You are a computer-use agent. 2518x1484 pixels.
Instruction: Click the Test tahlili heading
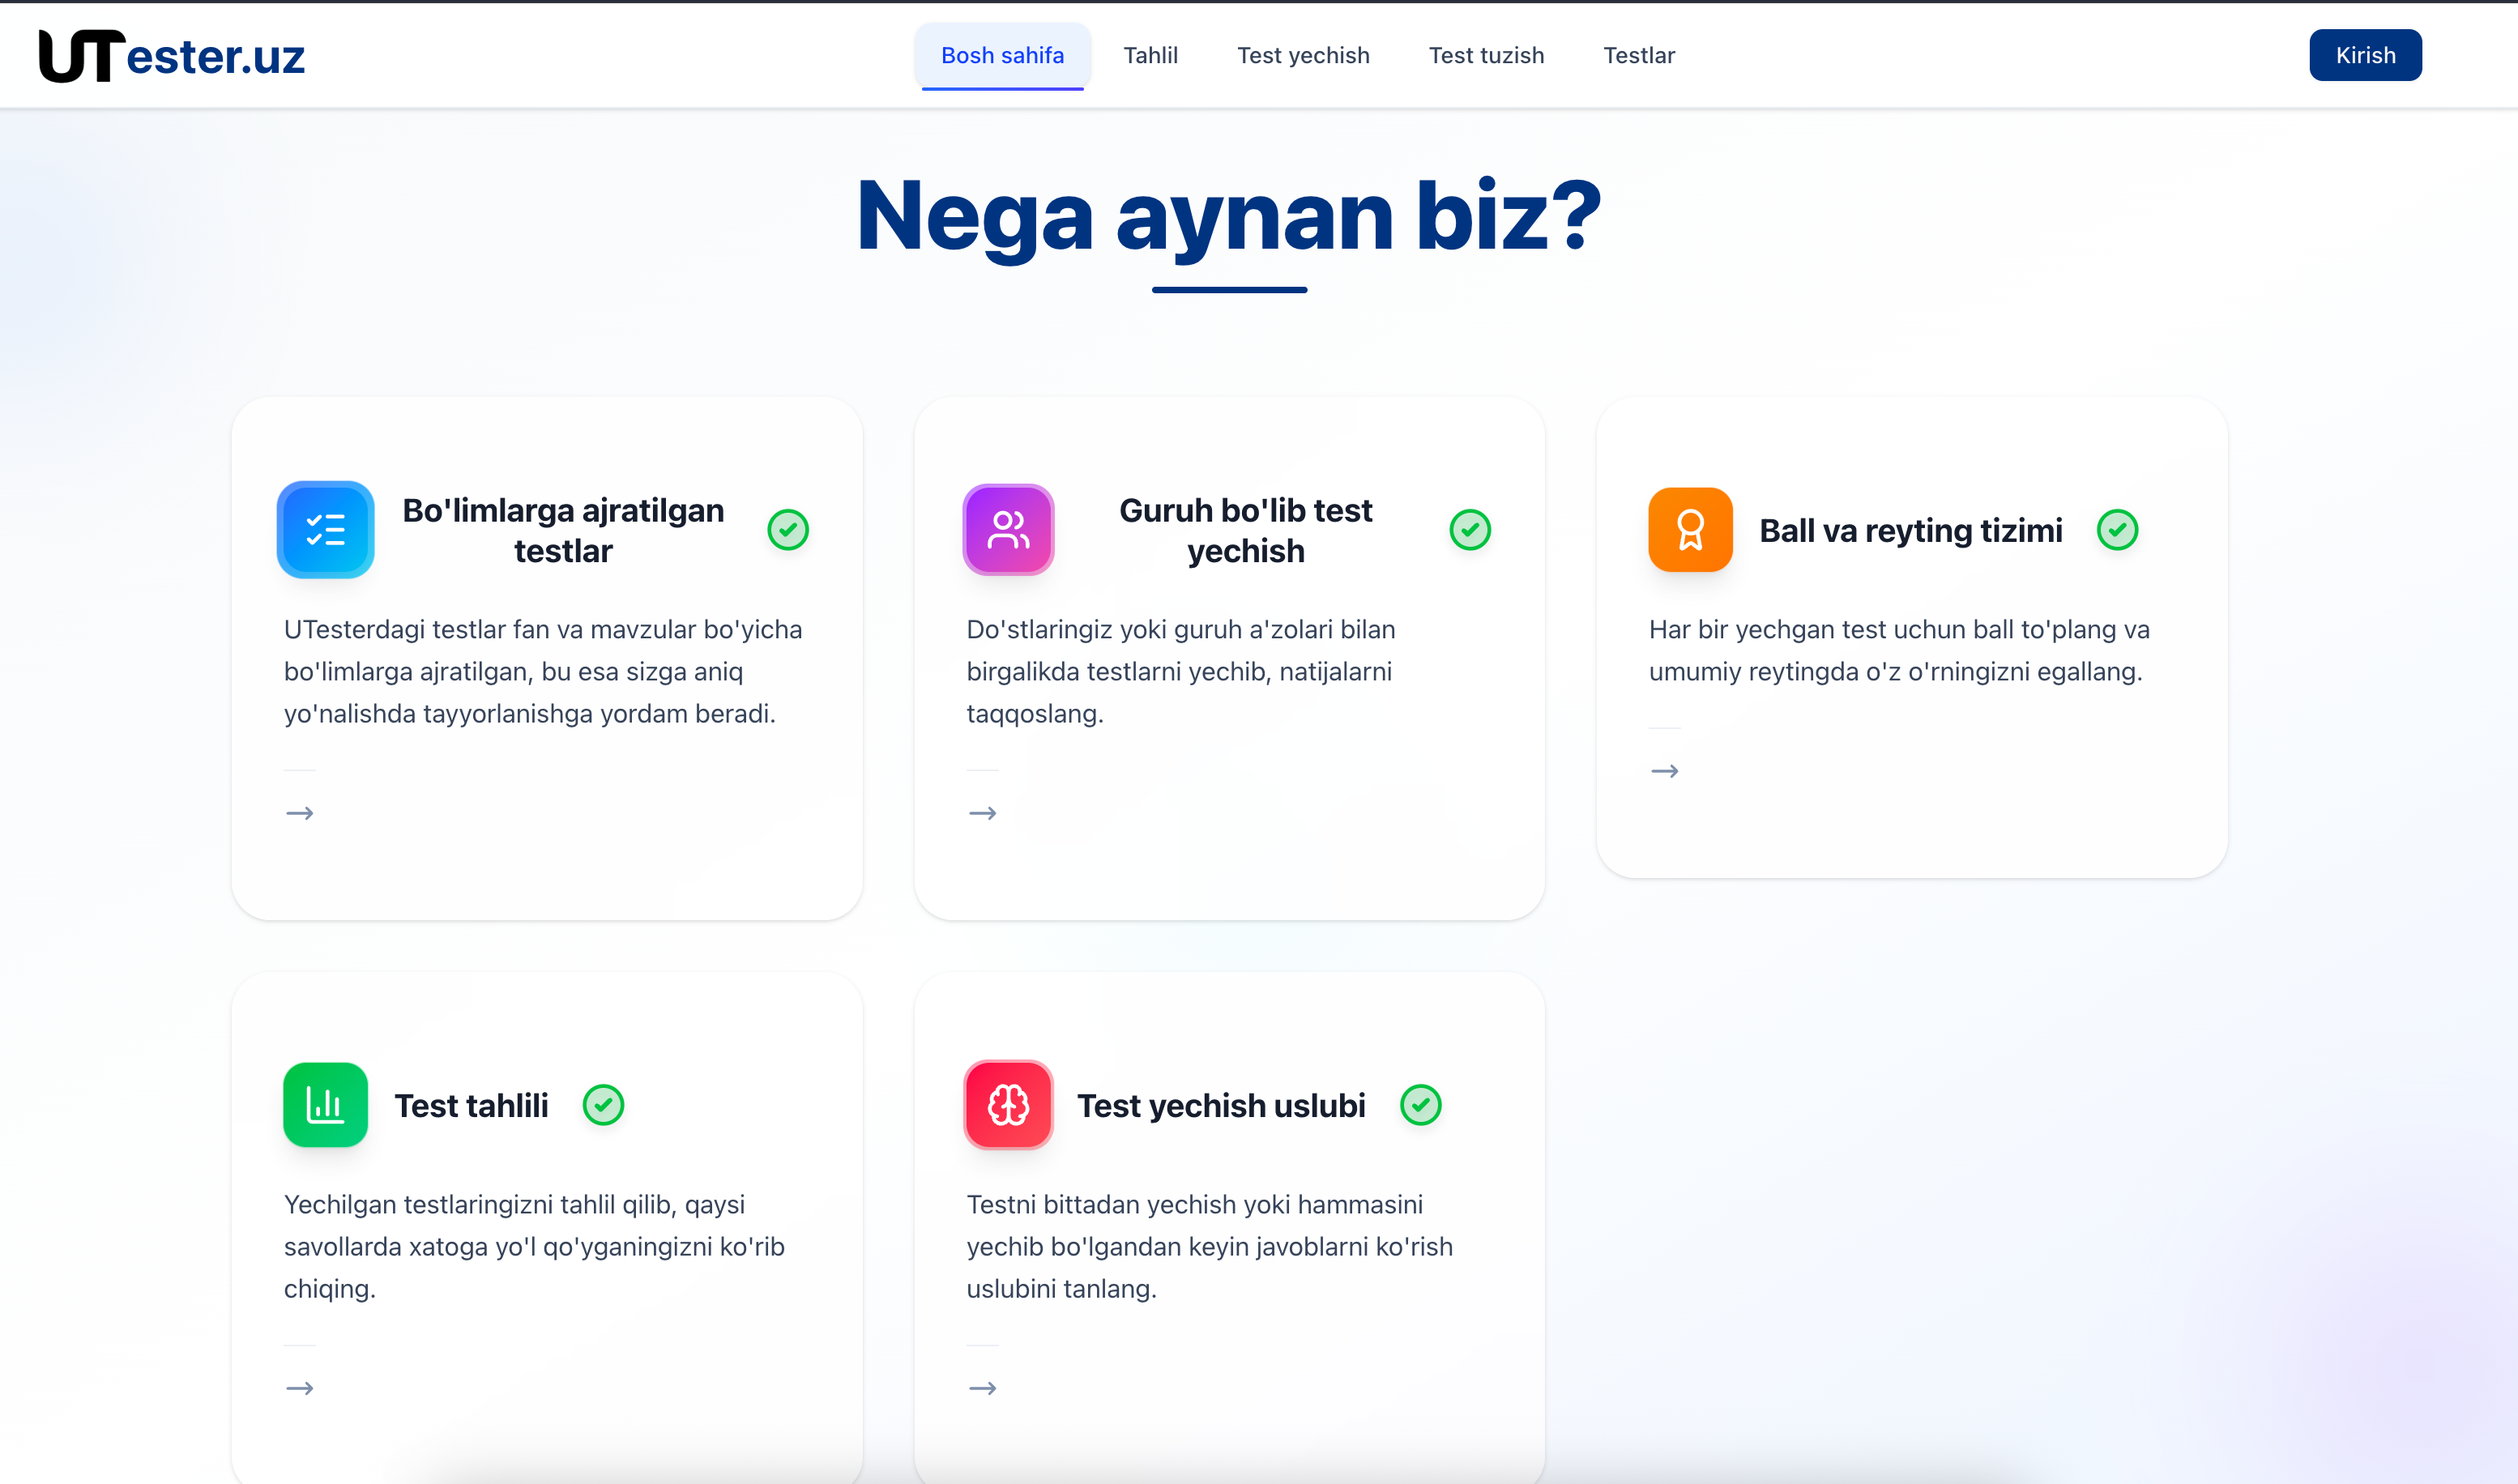point(471,1105)
